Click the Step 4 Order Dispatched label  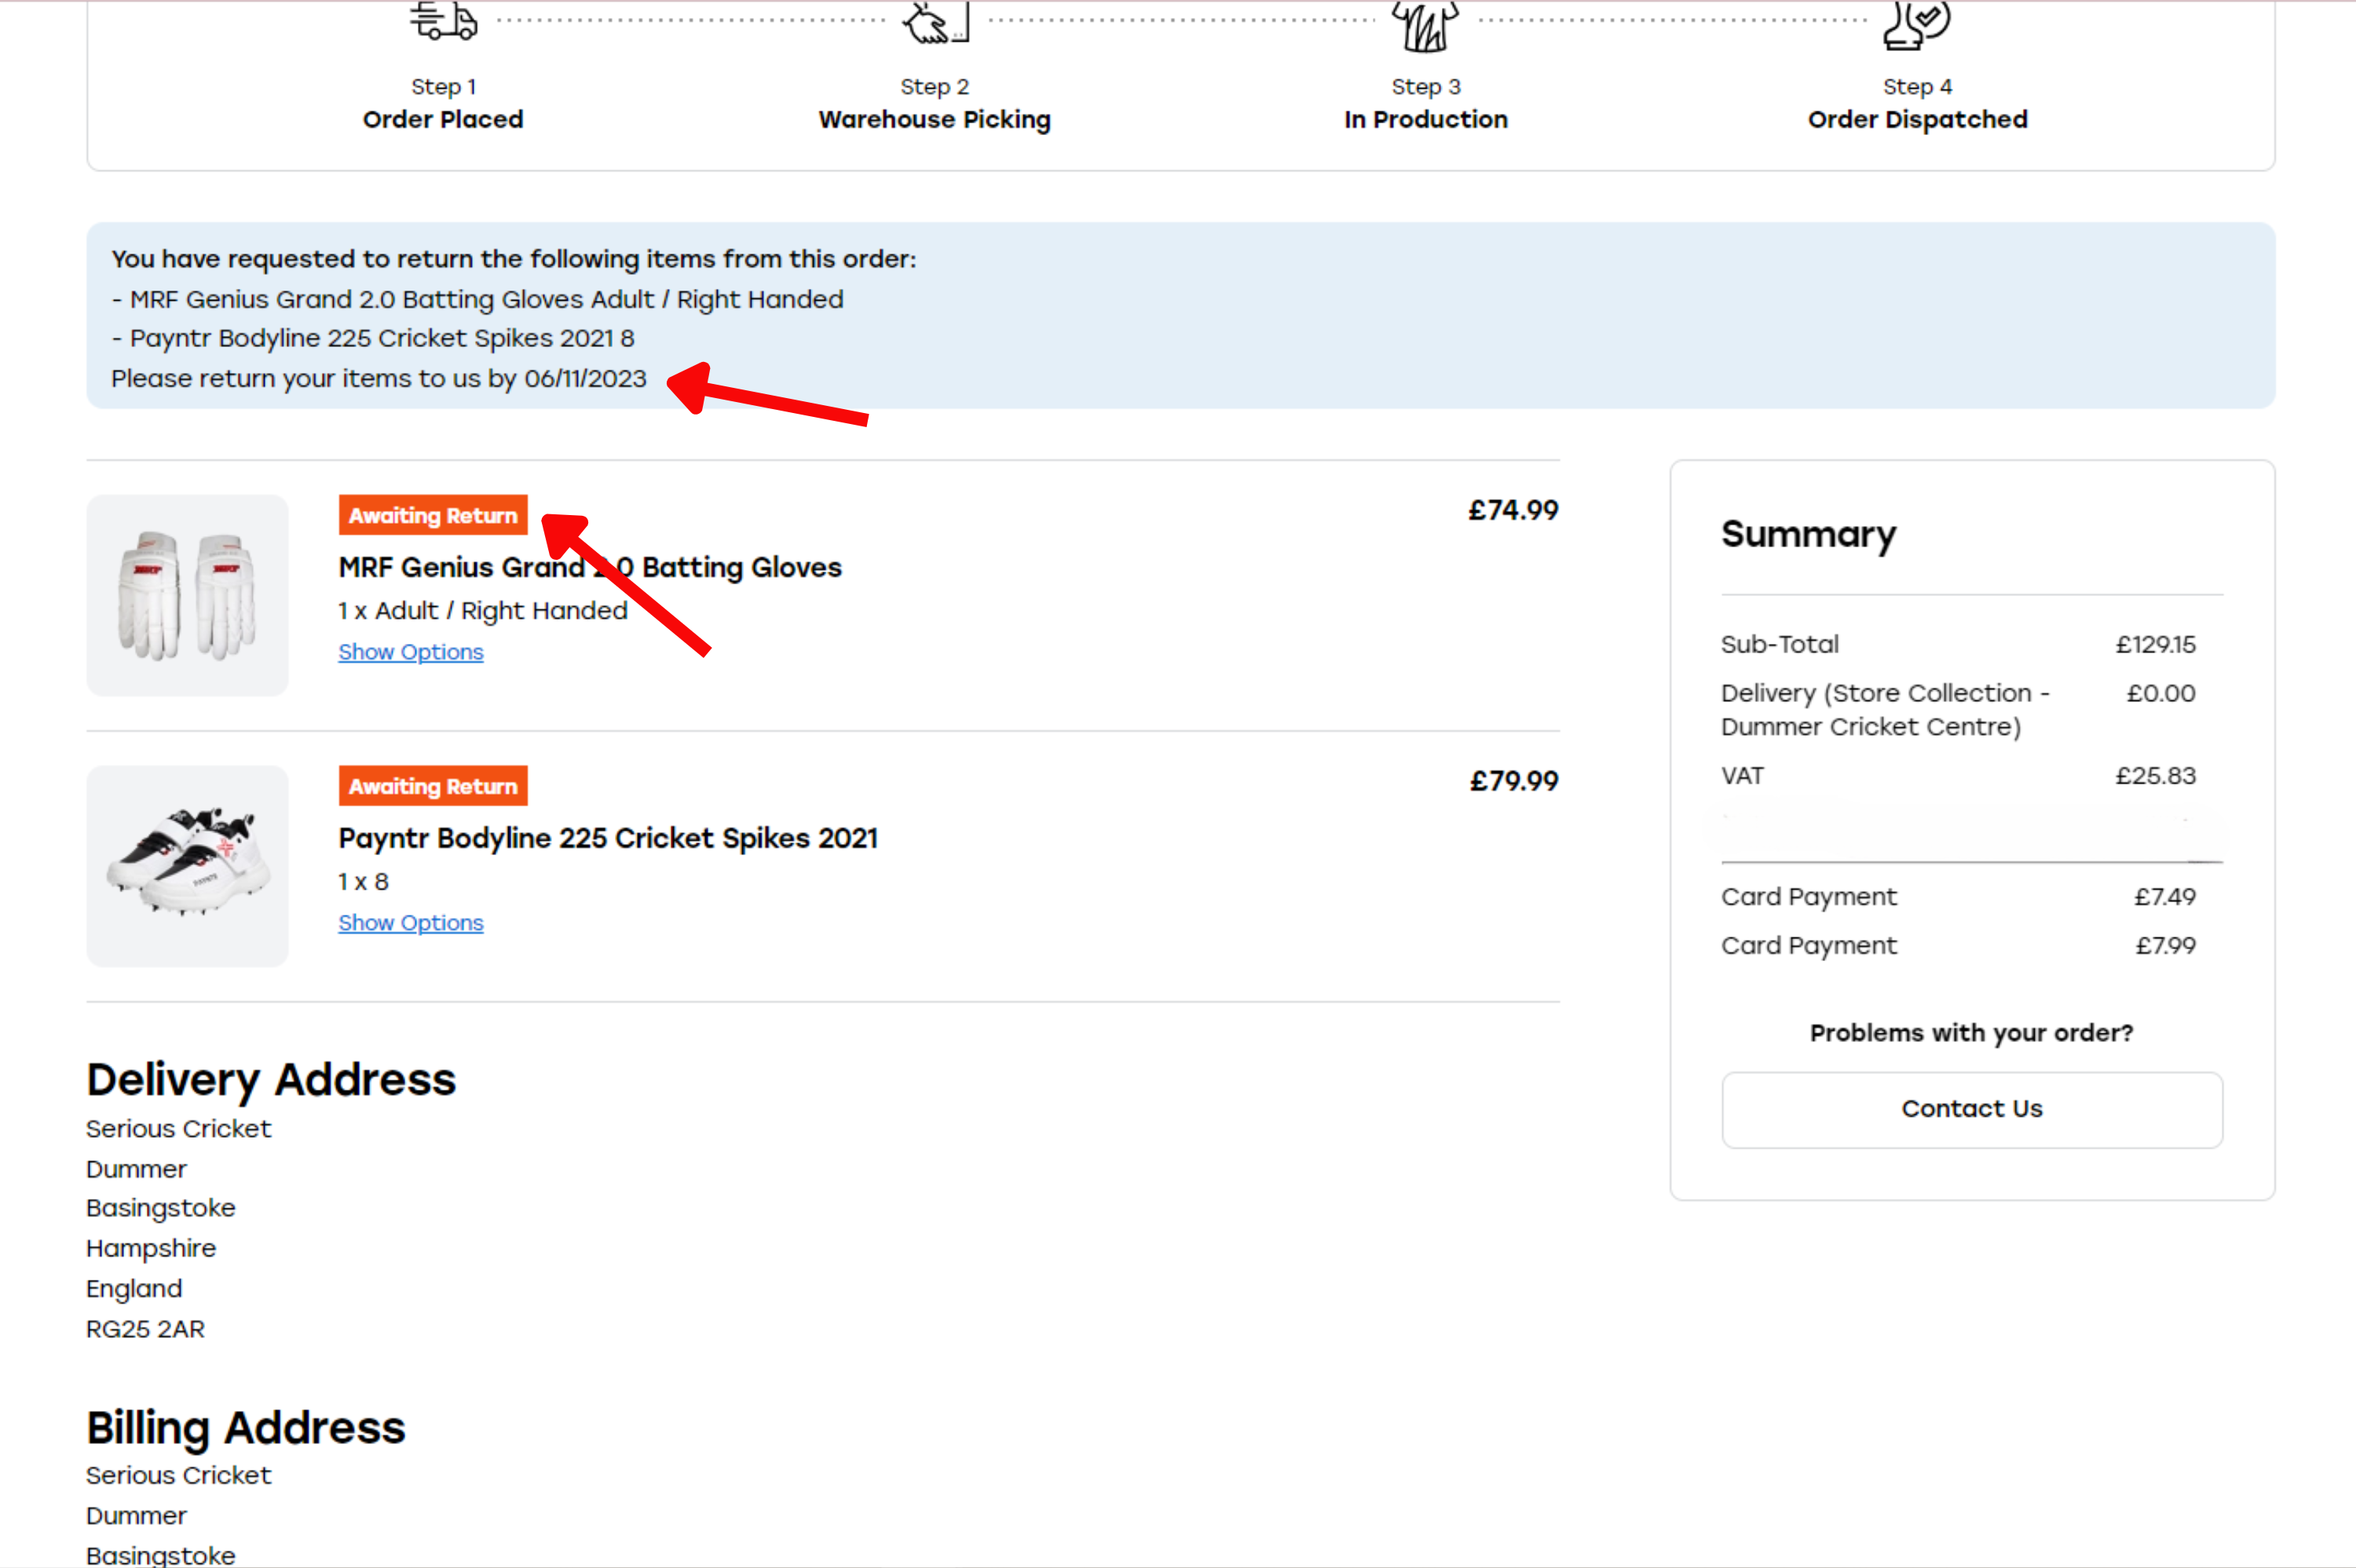[1917, 119]
